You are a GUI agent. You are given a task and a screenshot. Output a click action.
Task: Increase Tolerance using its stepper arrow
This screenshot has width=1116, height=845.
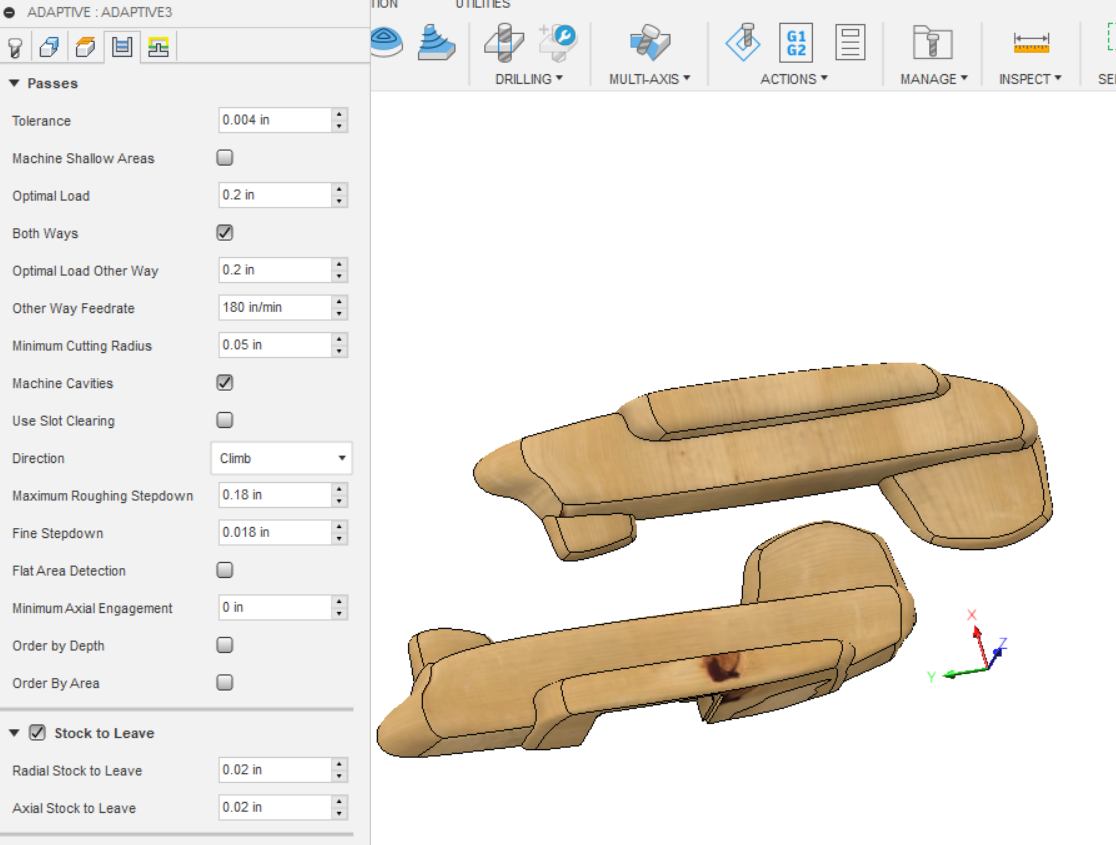[x=341, y=115]
